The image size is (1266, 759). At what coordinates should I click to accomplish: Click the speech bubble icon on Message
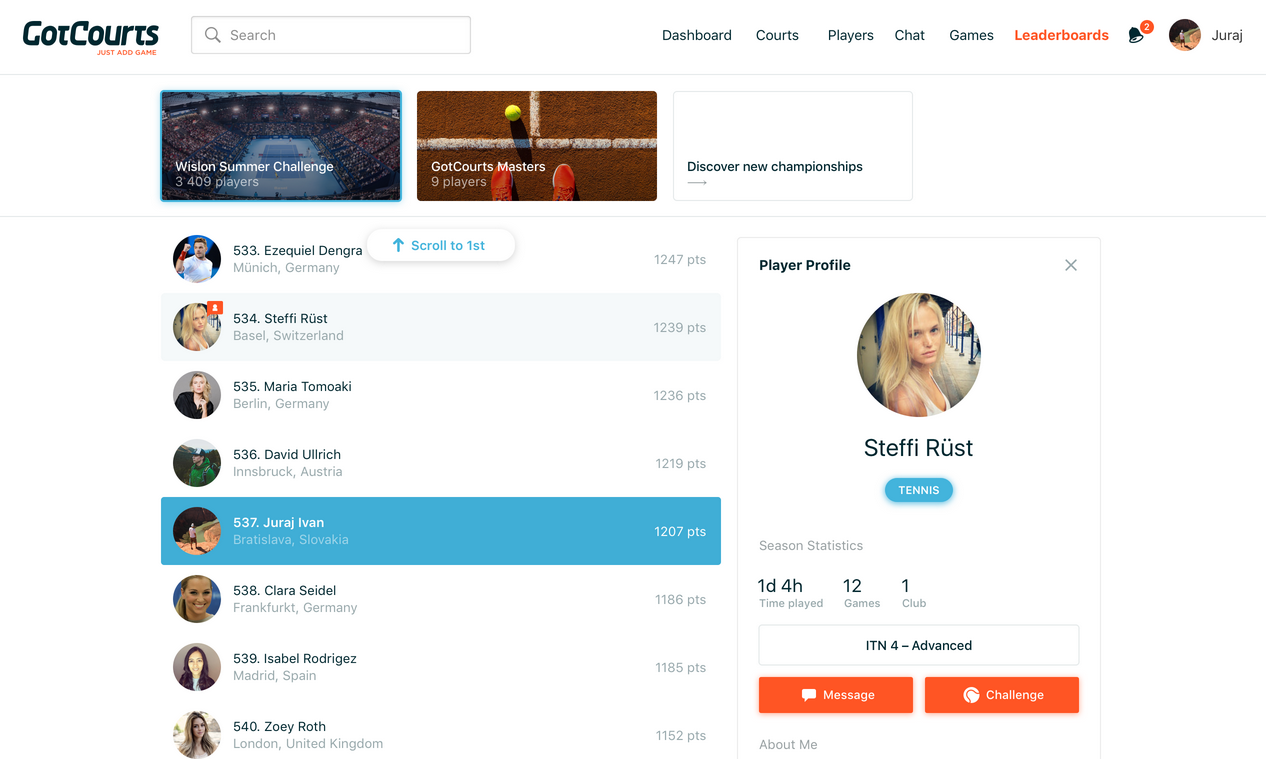(x=809, y=695)
